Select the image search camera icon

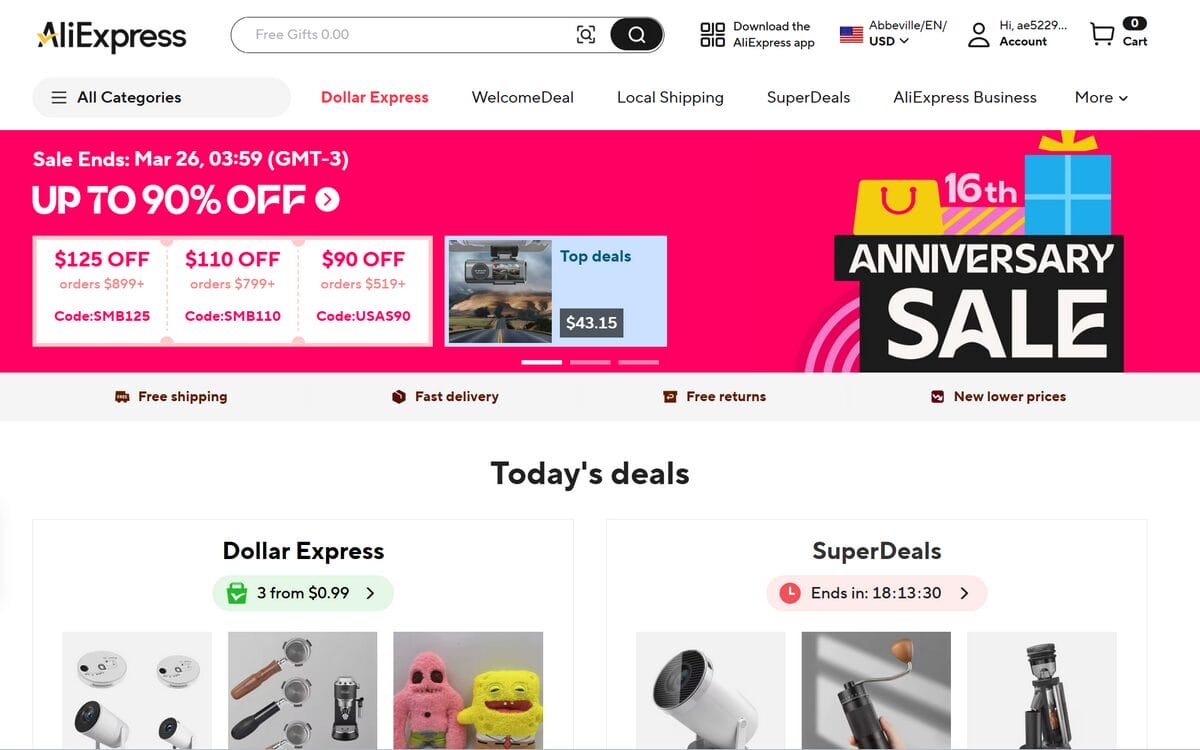pyautogui.click(x=587, y=34)
